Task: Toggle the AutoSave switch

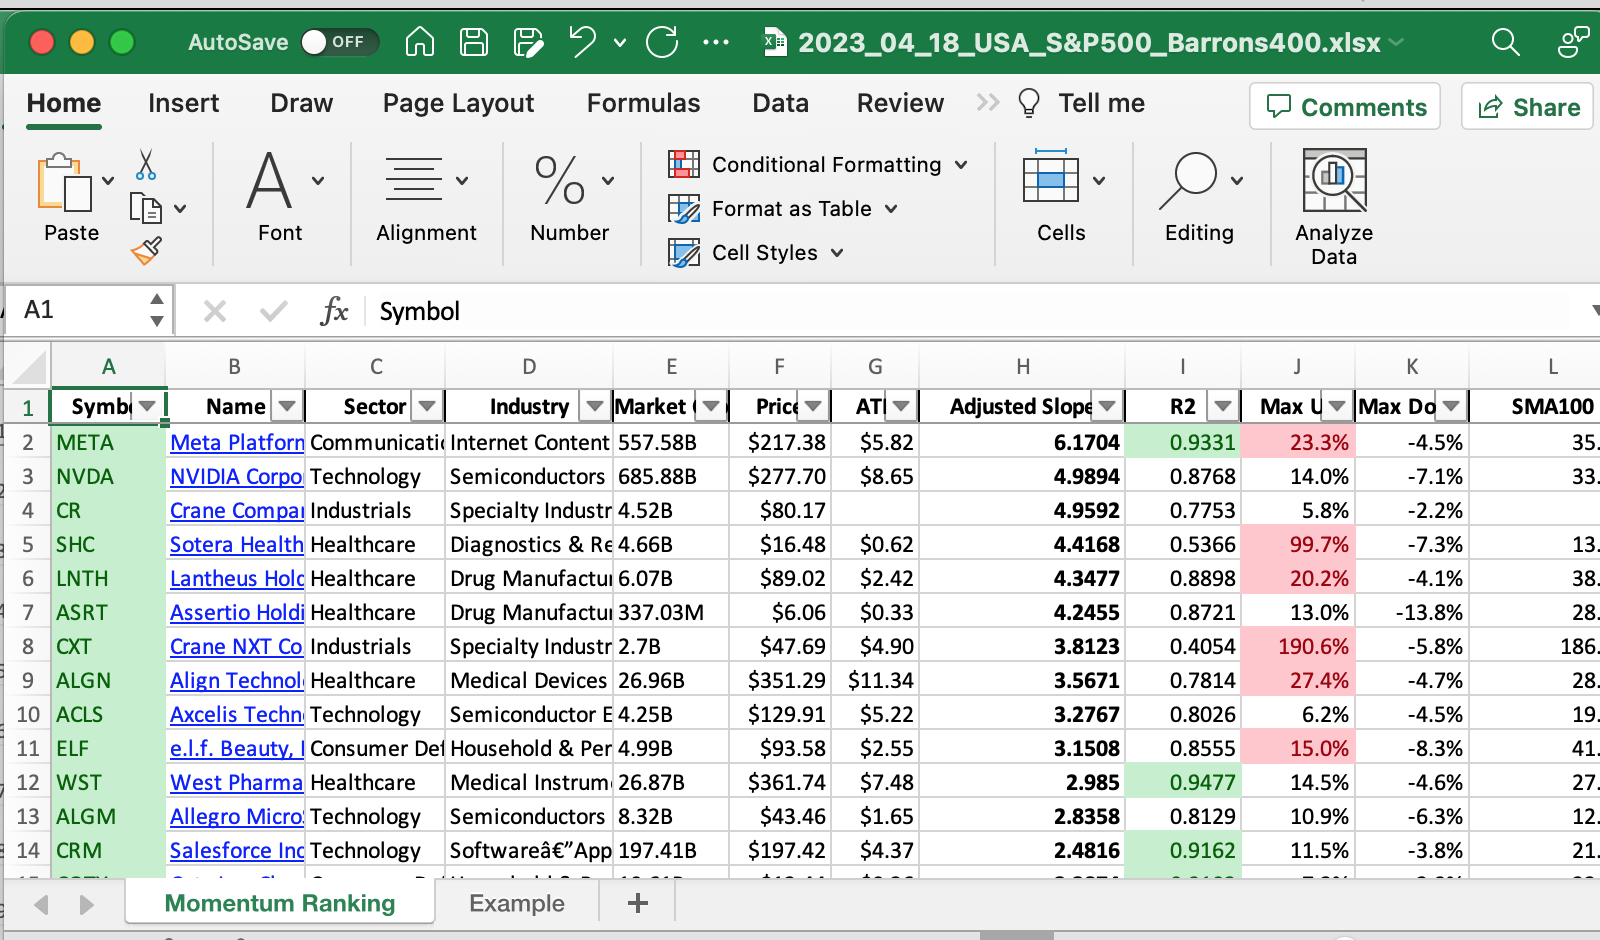Action: 339,42
